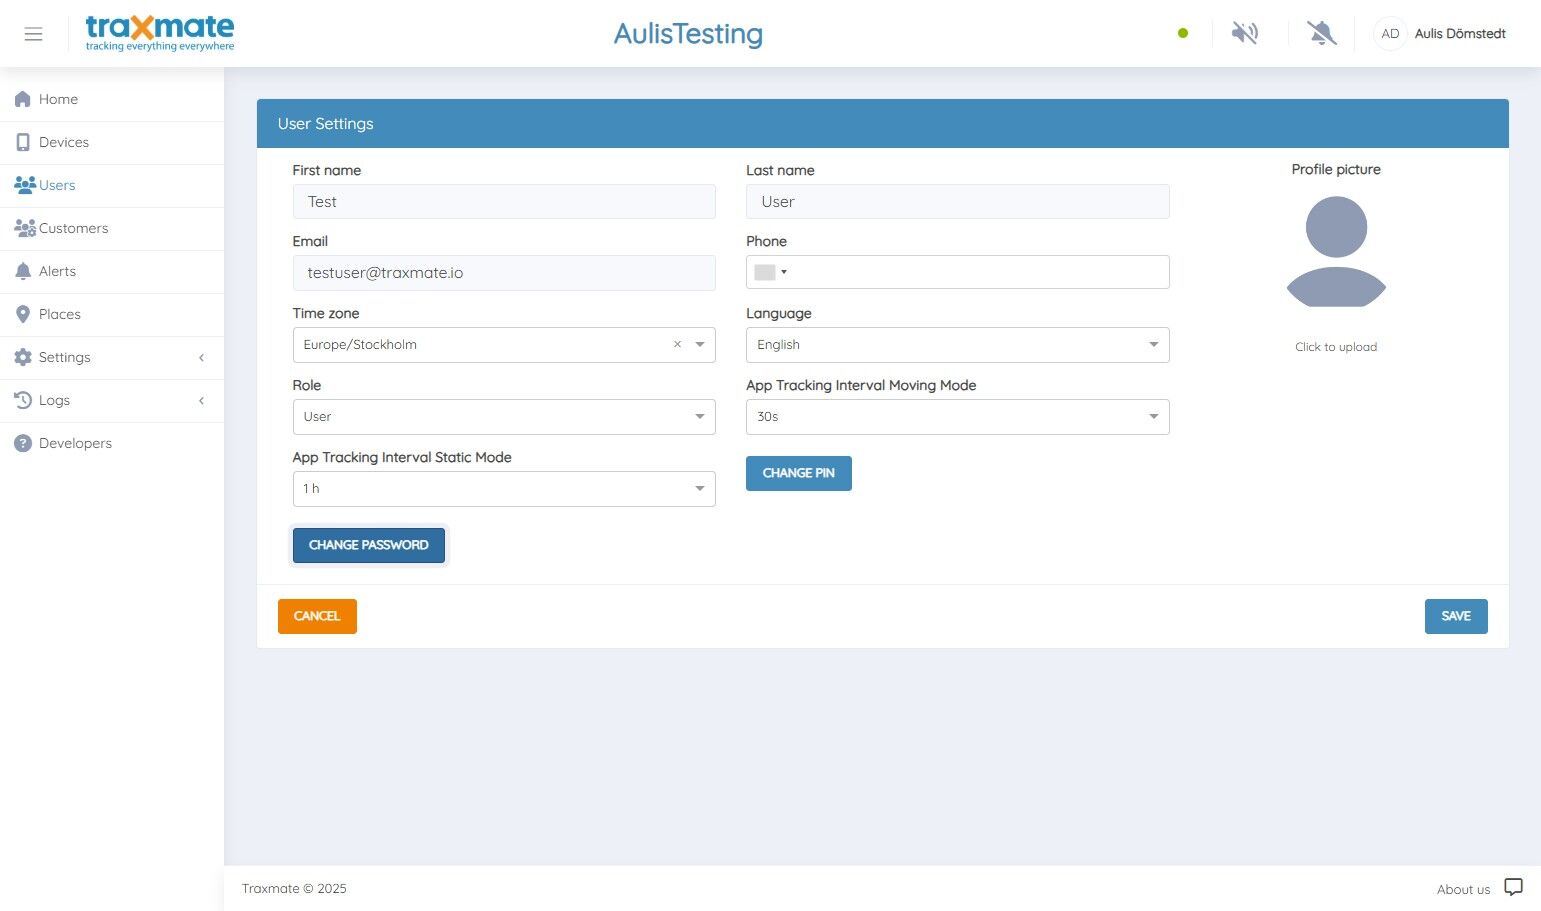Open App Tracking Interval Moving Mode dropdown
This screenshot has width=1541, height=911.
click(x=958, y=417)
